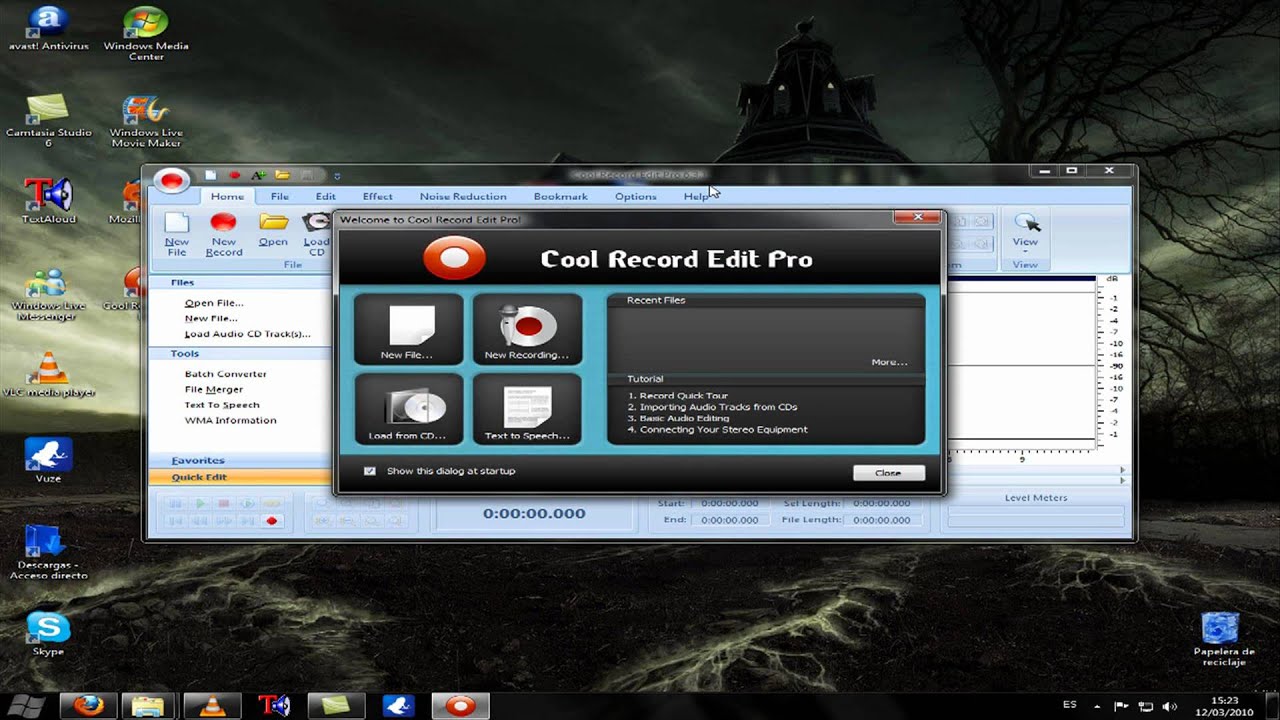The width and height of the screenshot is (1280, 720).
Task: Expand the Quick Edit panel section
Action: pos(240,477)
